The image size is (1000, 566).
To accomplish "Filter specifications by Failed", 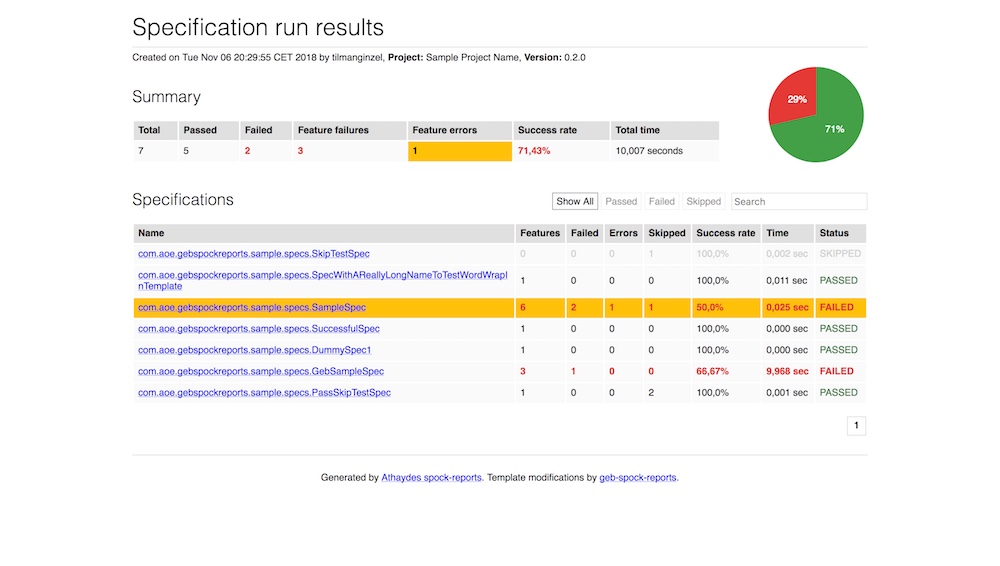I will 661,201.
